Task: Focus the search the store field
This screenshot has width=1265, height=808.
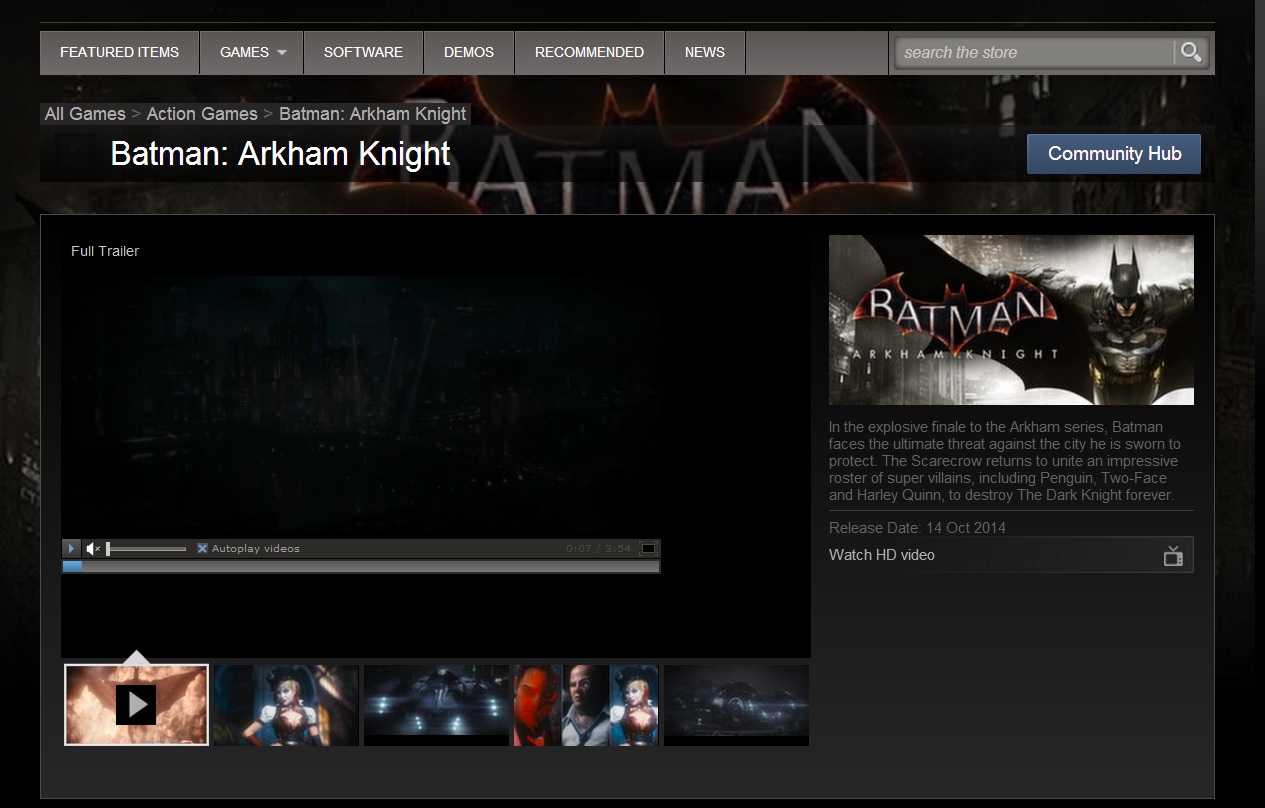Action: (1033, 53)
